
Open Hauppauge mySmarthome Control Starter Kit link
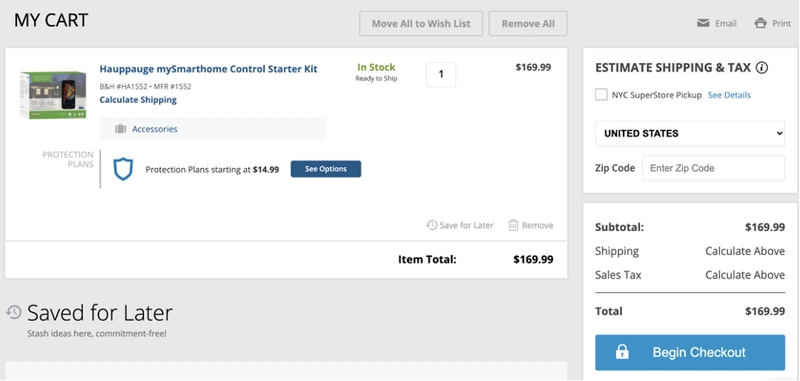tap(208, 69)
